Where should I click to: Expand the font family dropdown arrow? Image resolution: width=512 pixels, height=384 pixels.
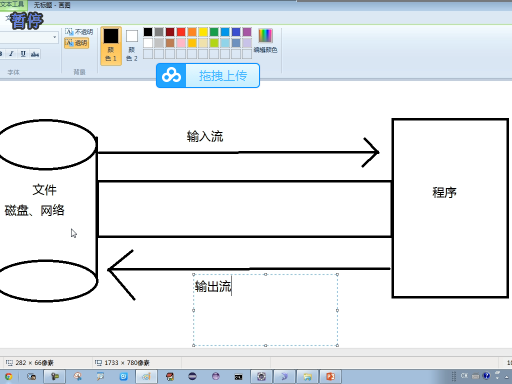pos(55,37)
